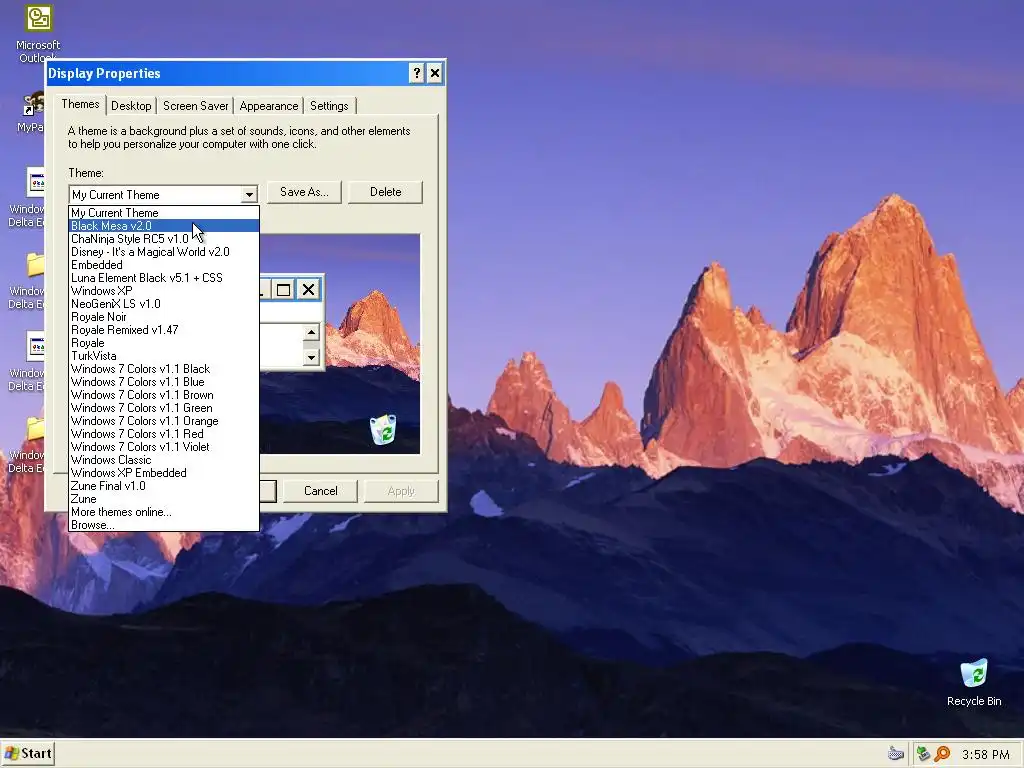The image size is (1024, 768).
Task: Go to the Settings tab
Action: [329, 106]
